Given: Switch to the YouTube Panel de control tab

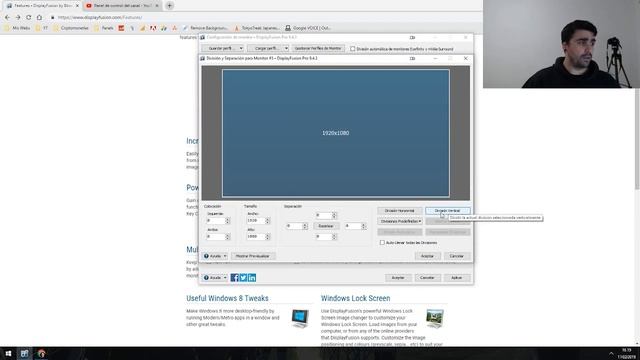Looking at the screenshot, I should [x=122, y=6].
